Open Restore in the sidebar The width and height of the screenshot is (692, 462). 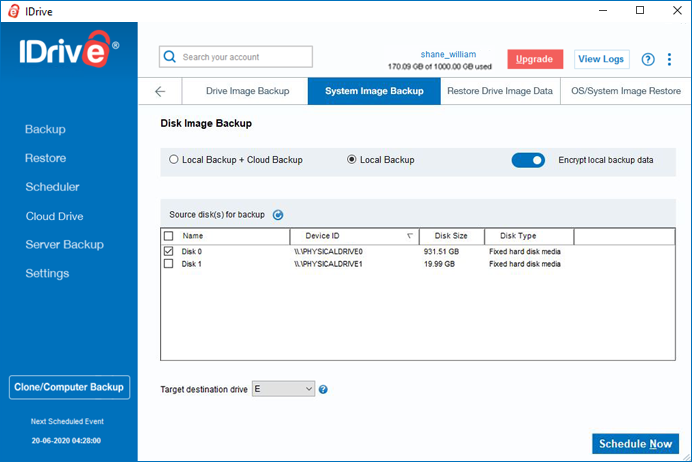(45, 158)
